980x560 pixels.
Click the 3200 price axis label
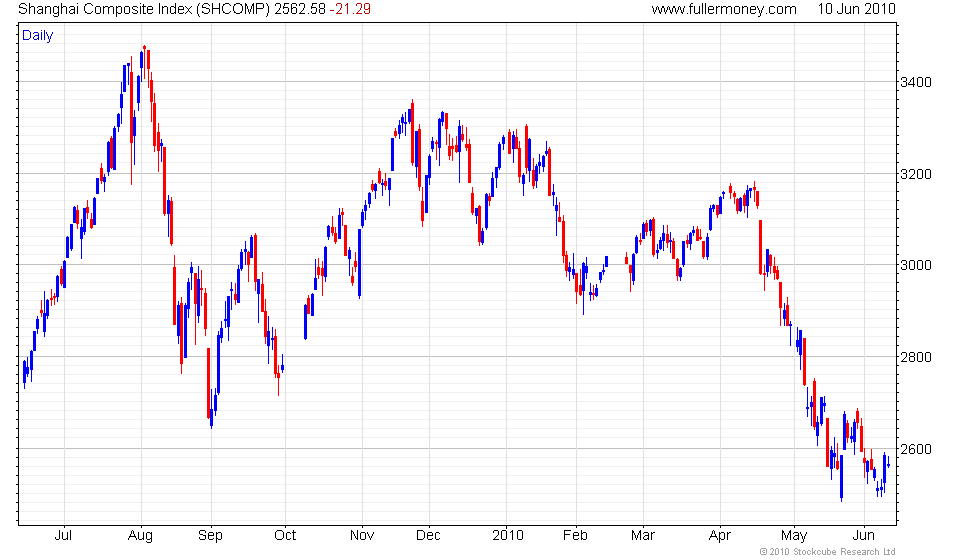(x=916, y=174)
